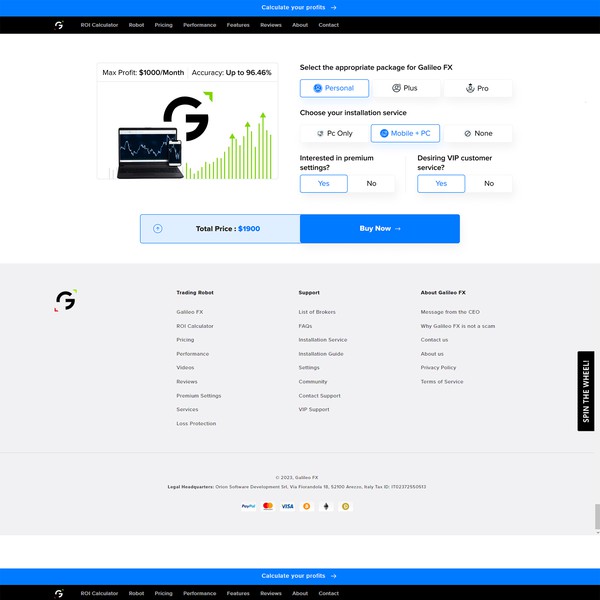The width and height of the screenshot is (600, 600).
Task: Open ROI Calculator in top navbar
Action: coord(99,25)
